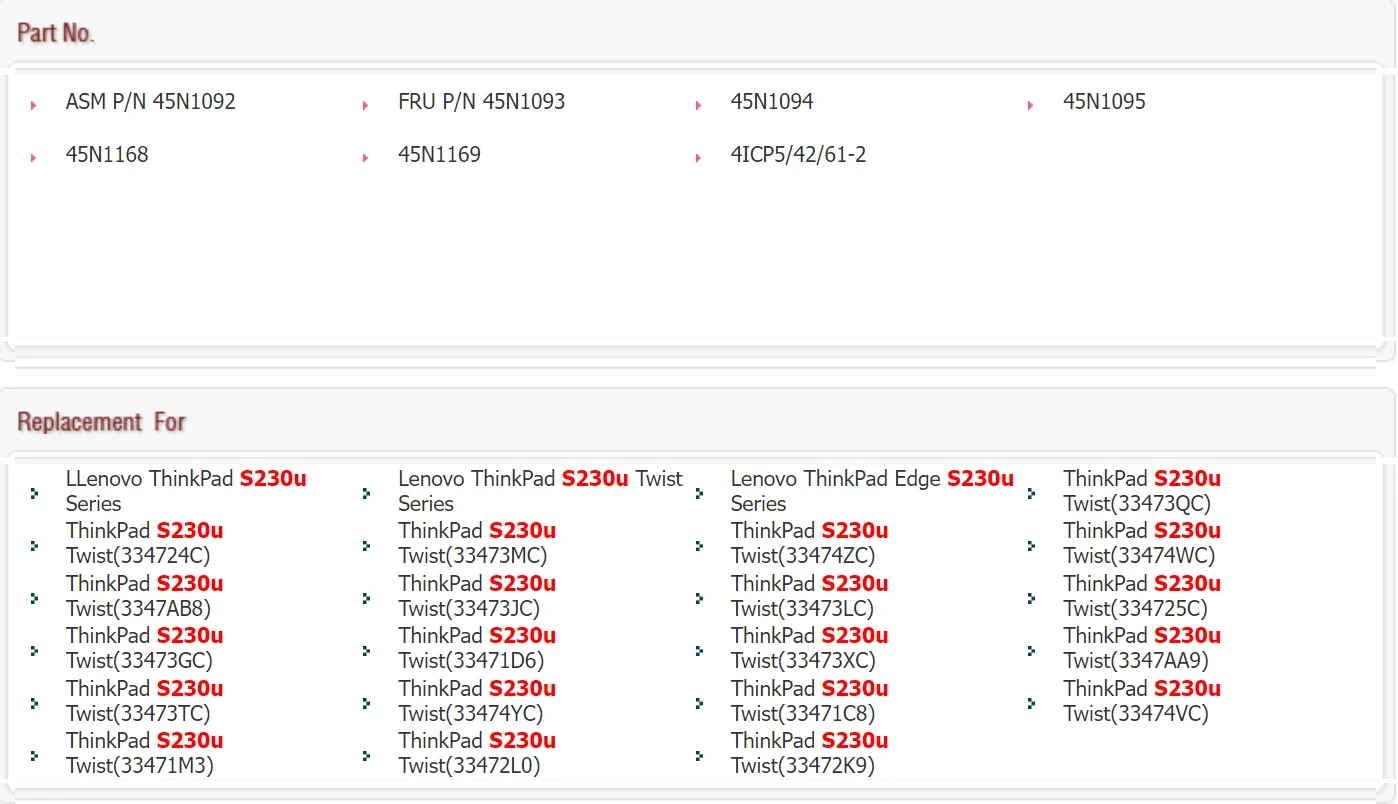The height and width of the screenshot is (804, 1398).
Task: Click the Twist(33471D6) compatible model
Action: click(477, 648)
